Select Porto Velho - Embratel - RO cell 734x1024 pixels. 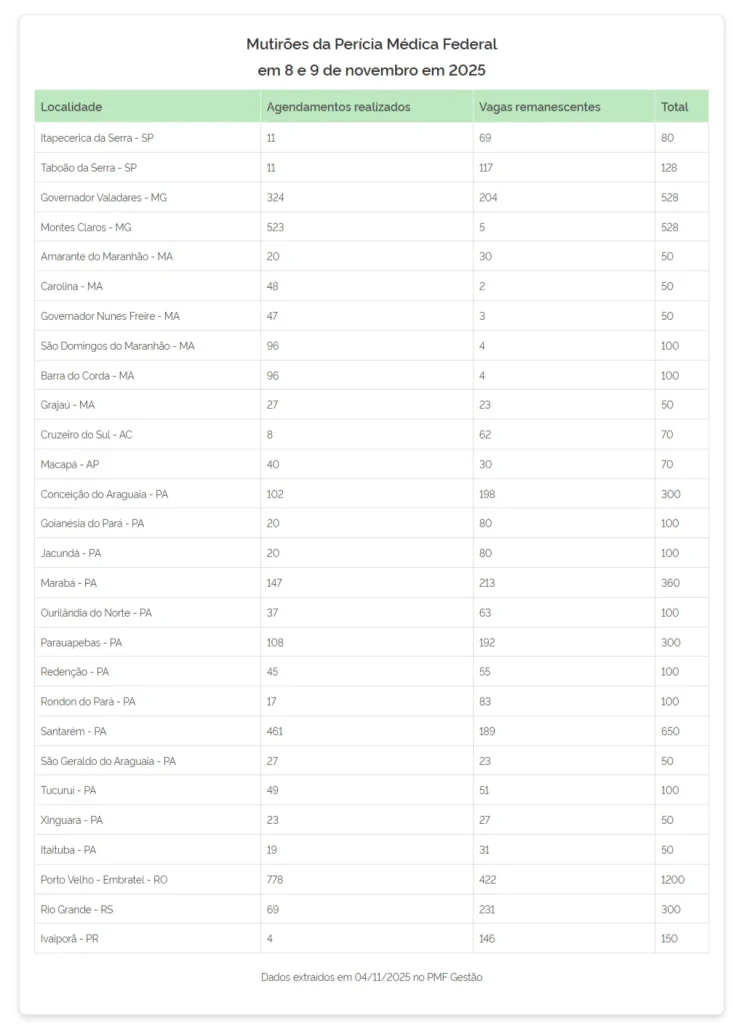point(104,880)
